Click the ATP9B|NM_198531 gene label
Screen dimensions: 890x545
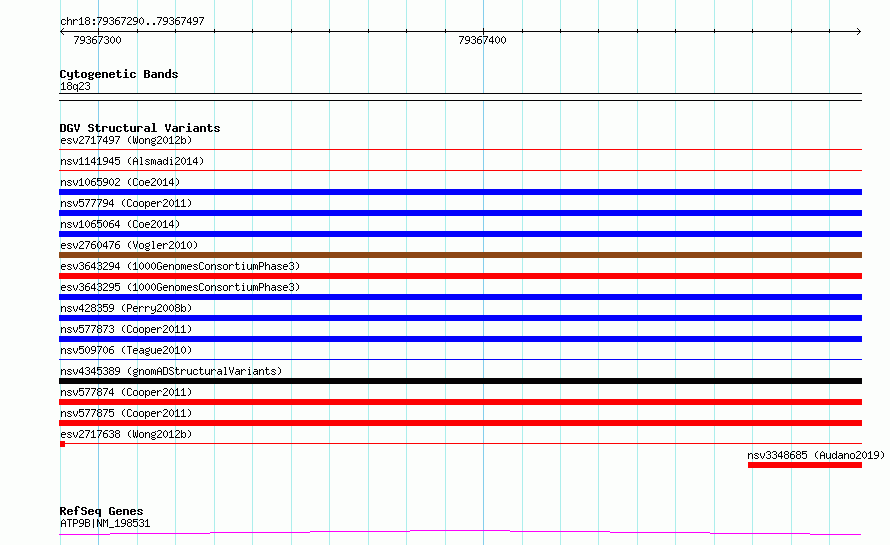pyautogui.click(x=105, y=523)
